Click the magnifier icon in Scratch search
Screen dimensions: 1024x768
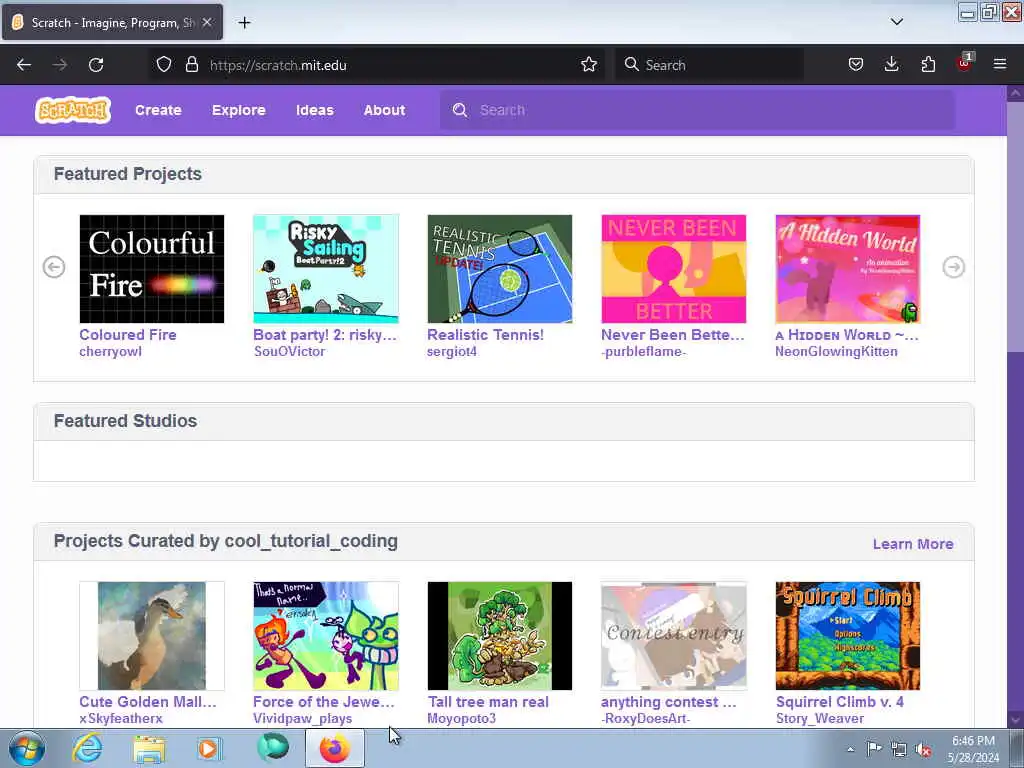460,110
